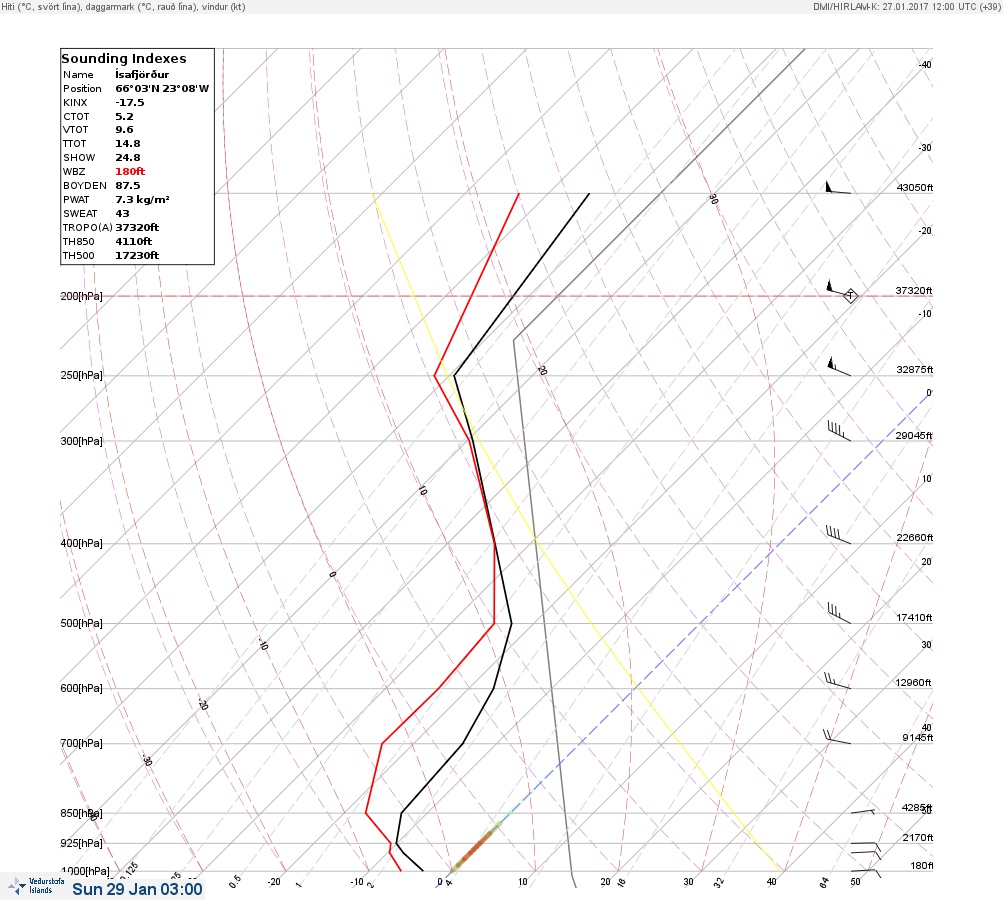Click the TROPO(A) label in index box

88,228
